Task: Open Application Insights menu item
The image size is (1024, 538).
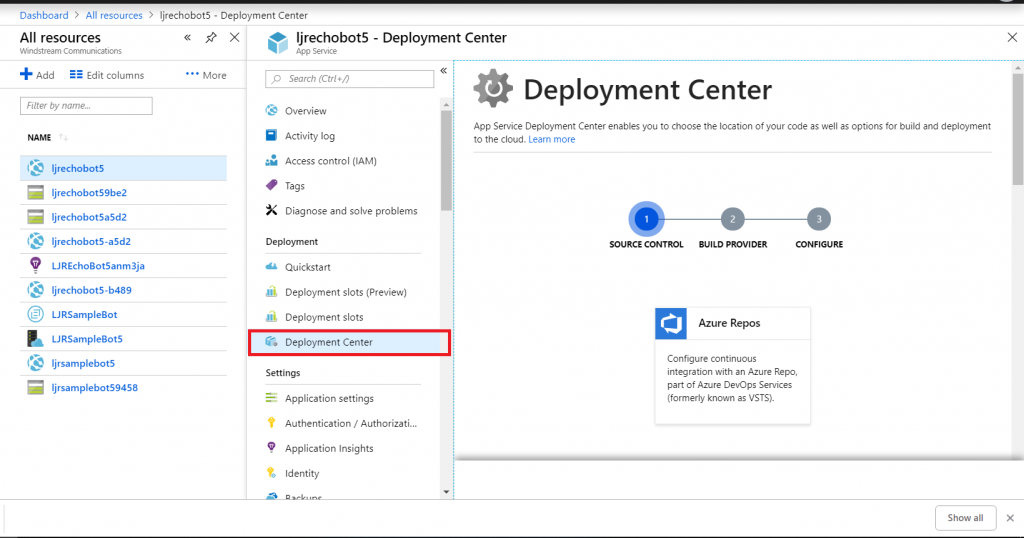Action: pyautogui.click(x=329, y=449)
